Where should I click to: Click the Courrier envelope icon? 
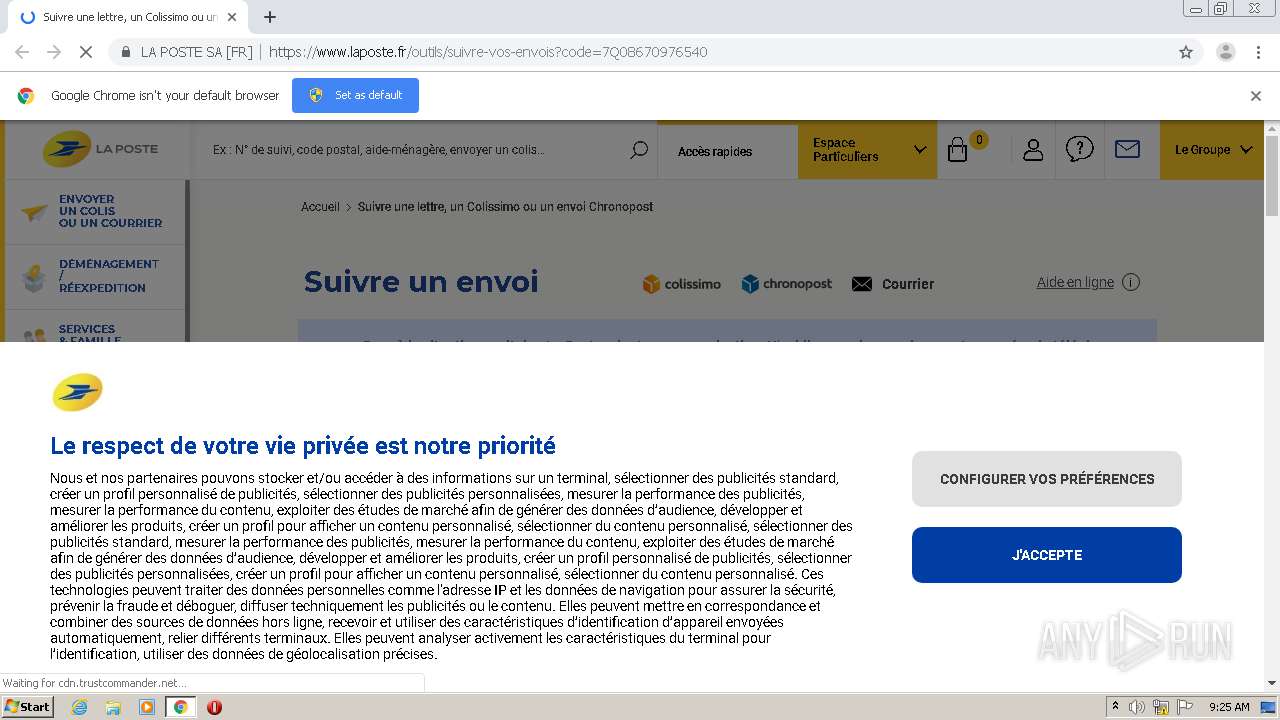[862, 284]
